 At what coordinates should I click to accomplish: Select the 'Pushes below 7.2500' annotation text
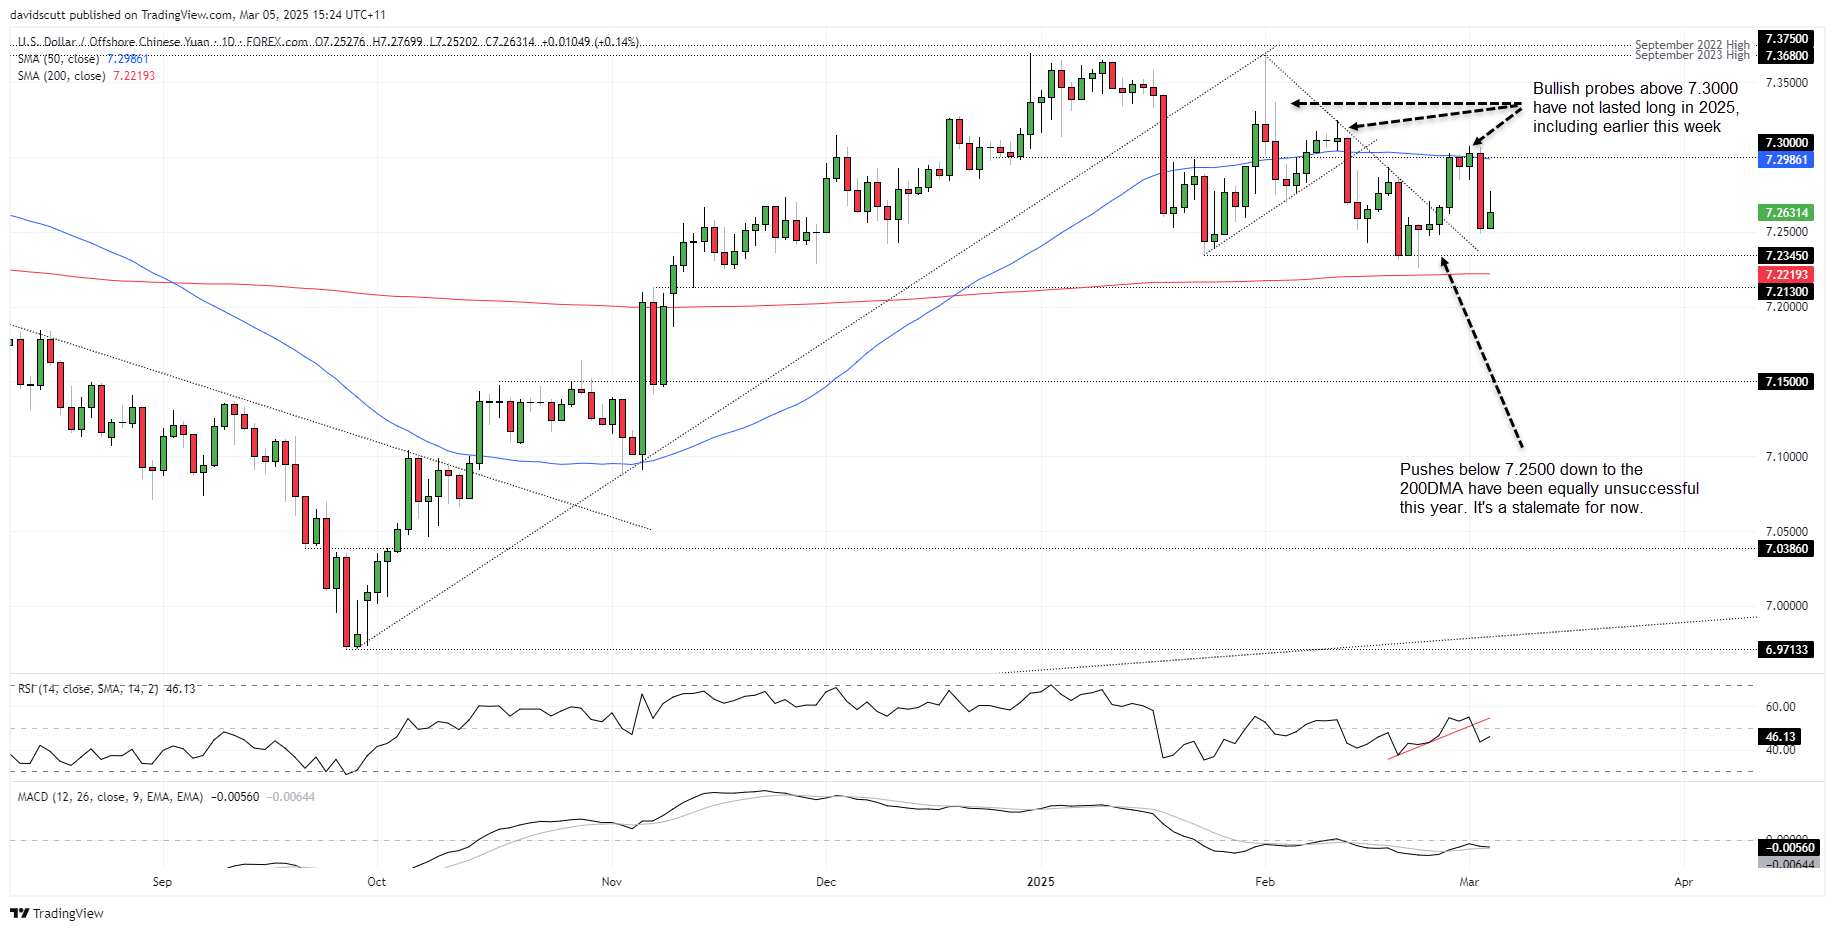pos(1549,489)
